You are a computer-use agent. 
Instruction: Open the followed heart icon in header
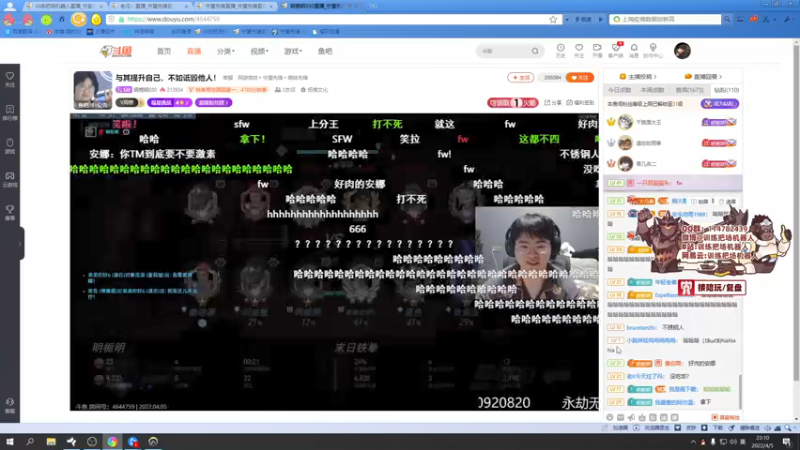click(579, 50)
